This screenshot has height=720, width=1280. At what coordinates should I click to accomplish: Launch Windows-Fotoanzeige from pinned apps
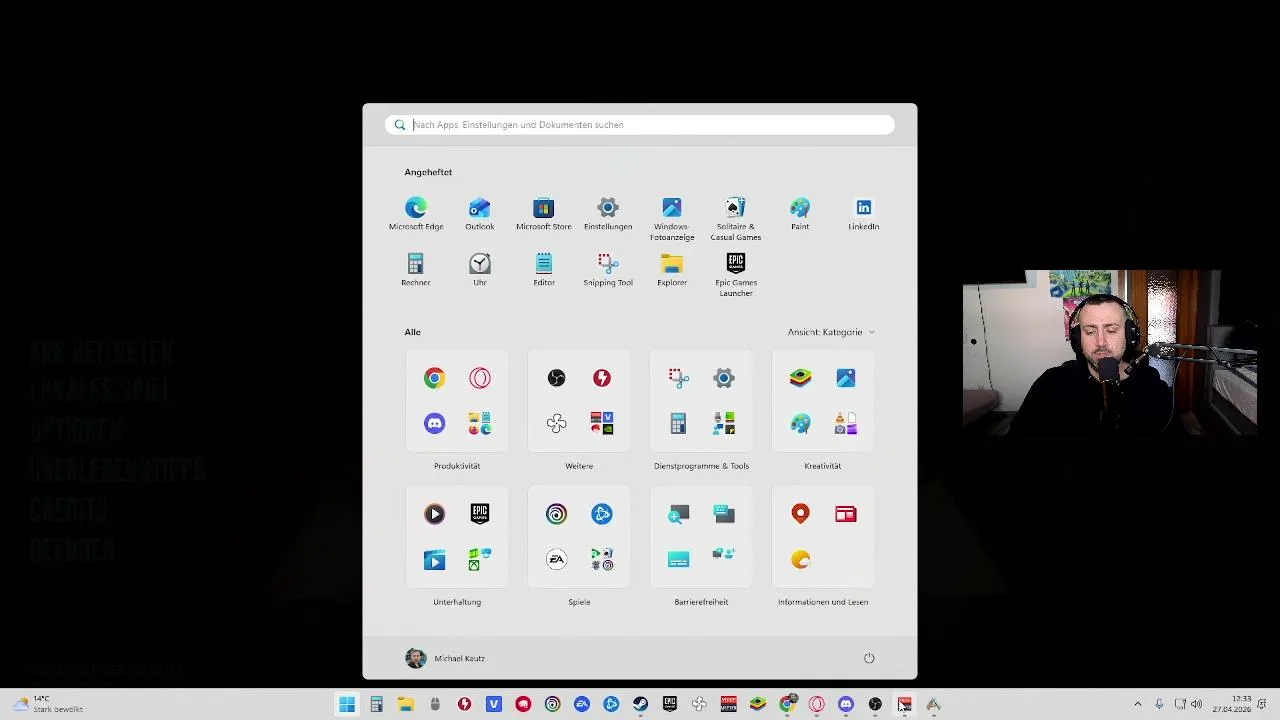pos(672,219)
